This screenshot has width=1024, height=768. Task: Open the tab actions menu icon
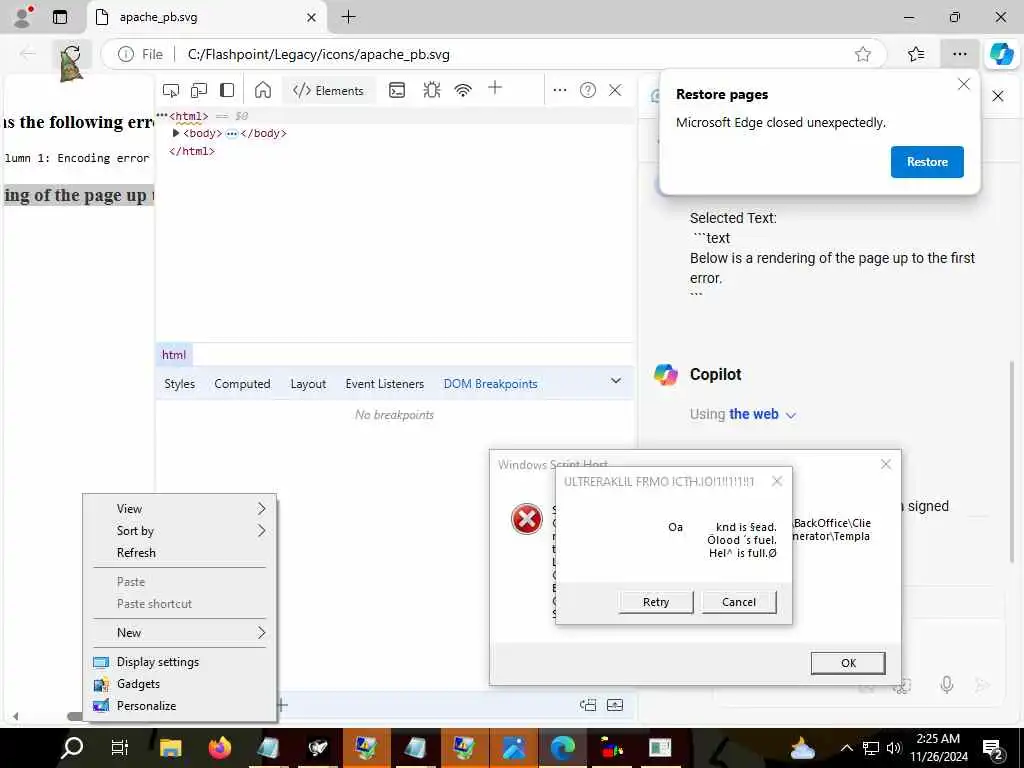point(60,17)
